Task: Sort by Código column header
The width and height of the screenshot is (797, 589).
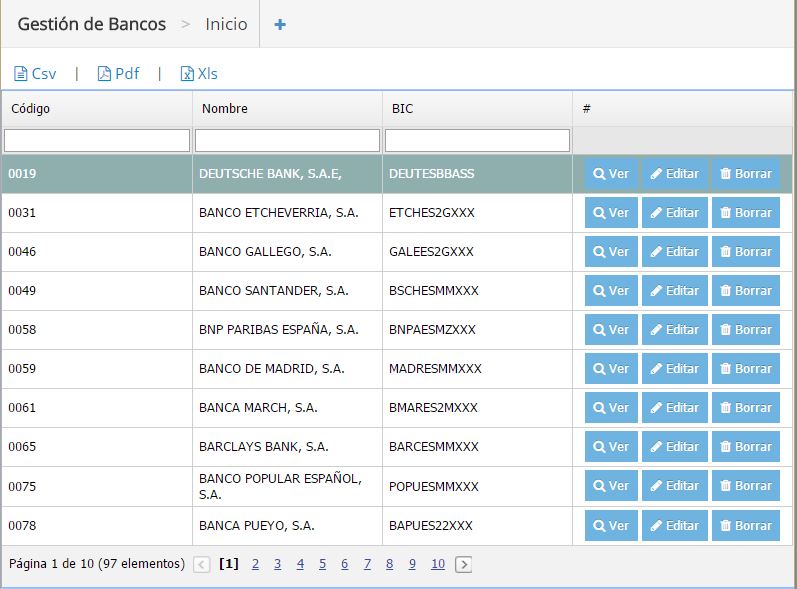Action: [x=97, y=109]
